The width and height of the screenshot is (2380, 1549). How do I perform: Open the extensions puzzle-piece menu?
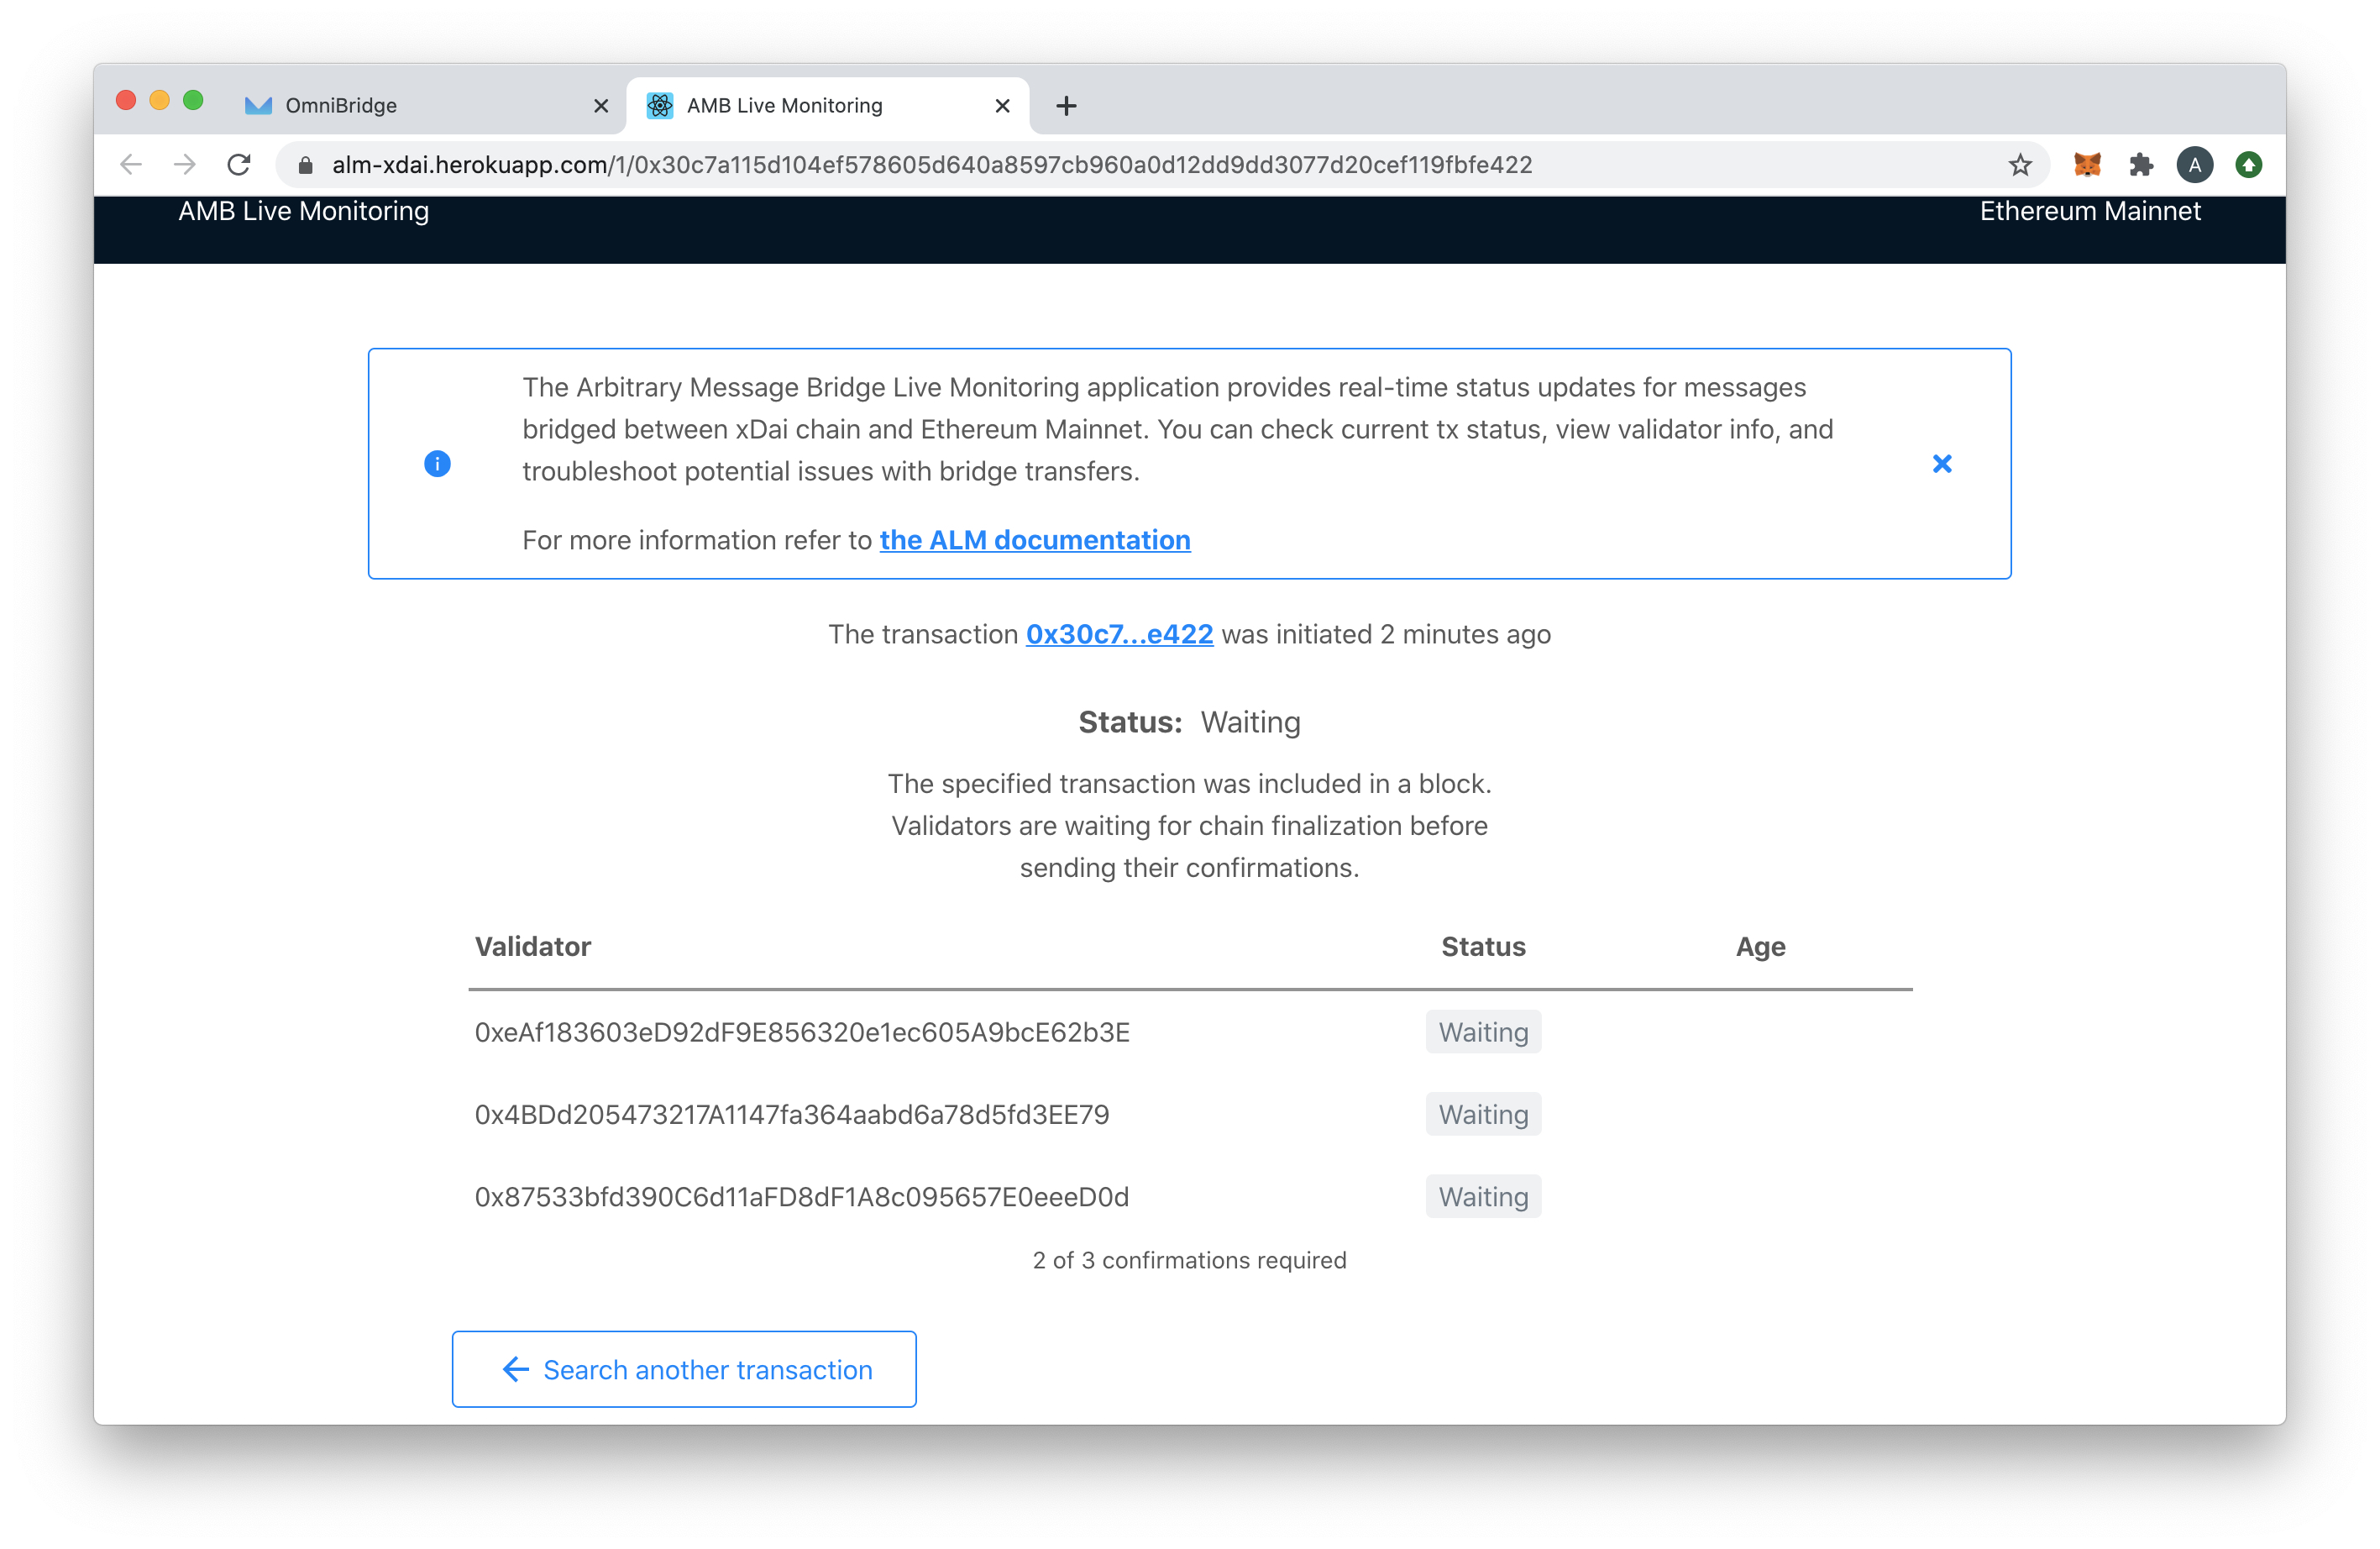coord(2141,165)
